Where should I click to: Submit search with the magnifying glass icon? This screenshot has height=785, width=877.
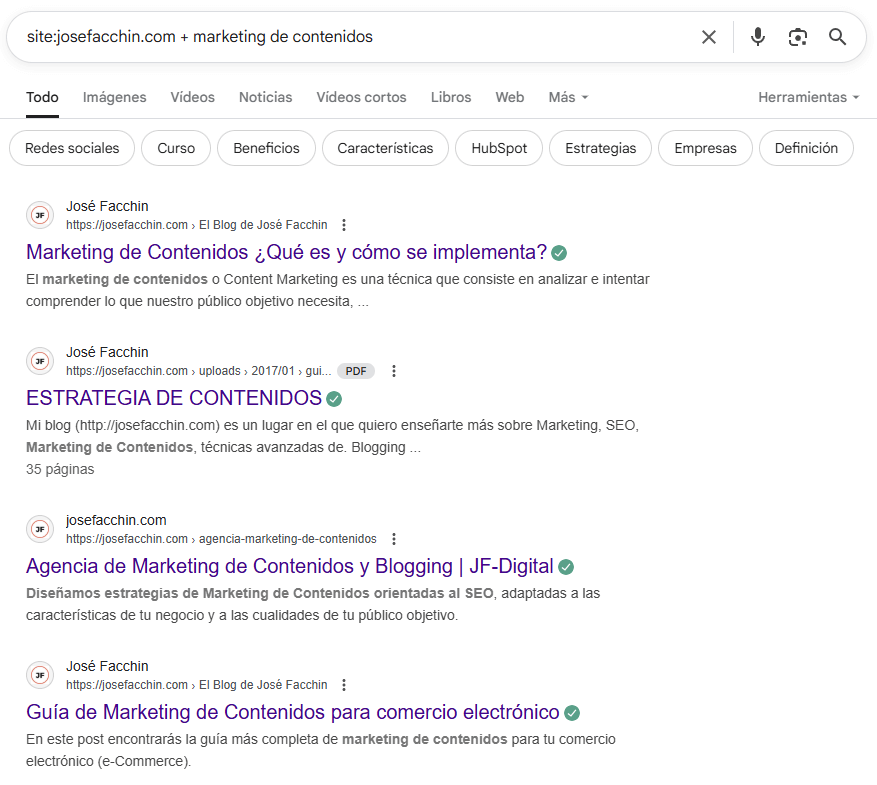pos(837,37)
